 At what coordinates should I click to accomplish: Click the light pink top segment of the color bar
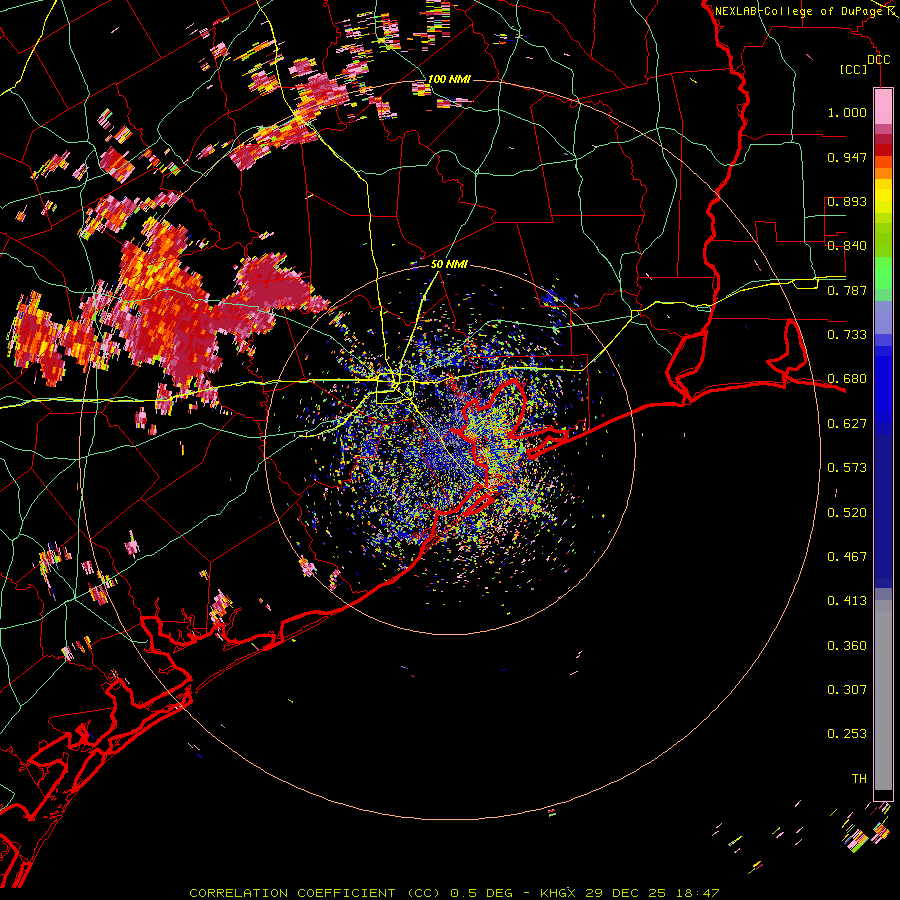point(883,106)
